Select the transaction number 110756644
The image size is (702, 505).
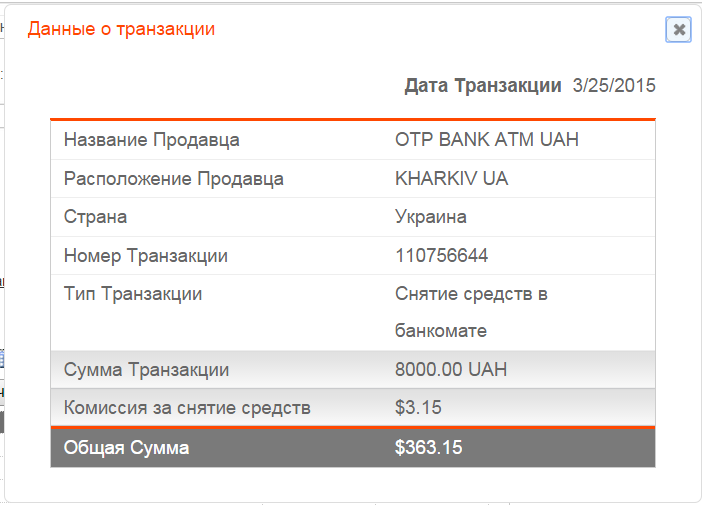[x=442, y=256]
